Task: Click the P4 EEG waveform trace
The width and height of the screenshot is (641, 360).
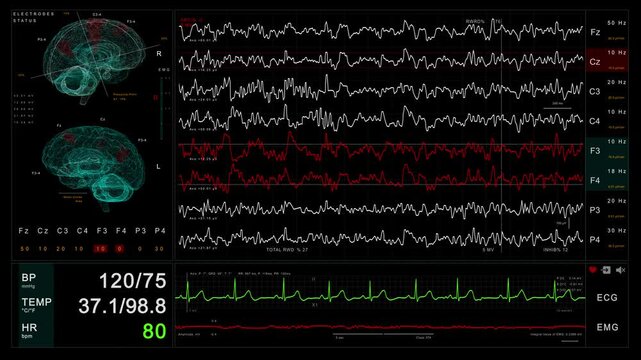Action: (381, 238)
